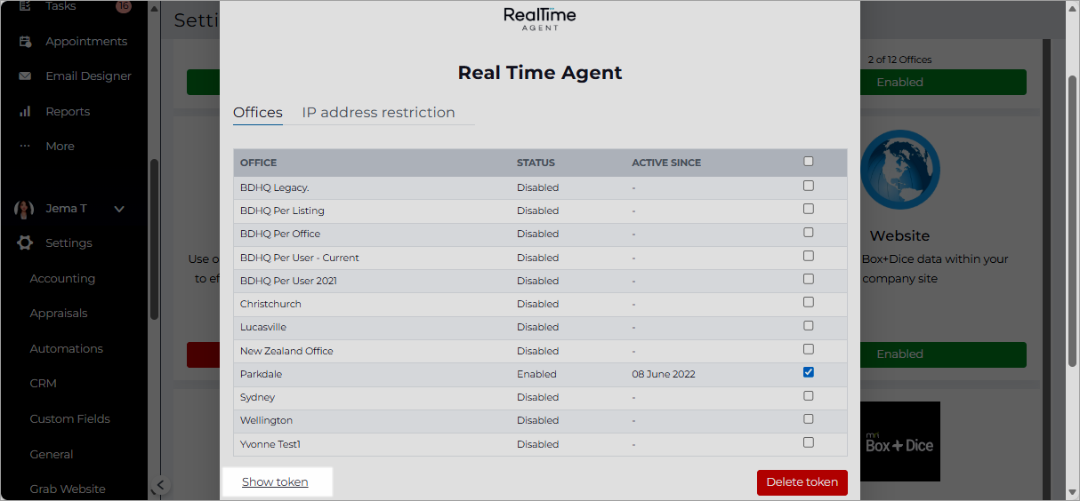The height and width of the screenshot is (501, 1080).
Task: Open Appraisals settings in sidebar
Action: 59,314
